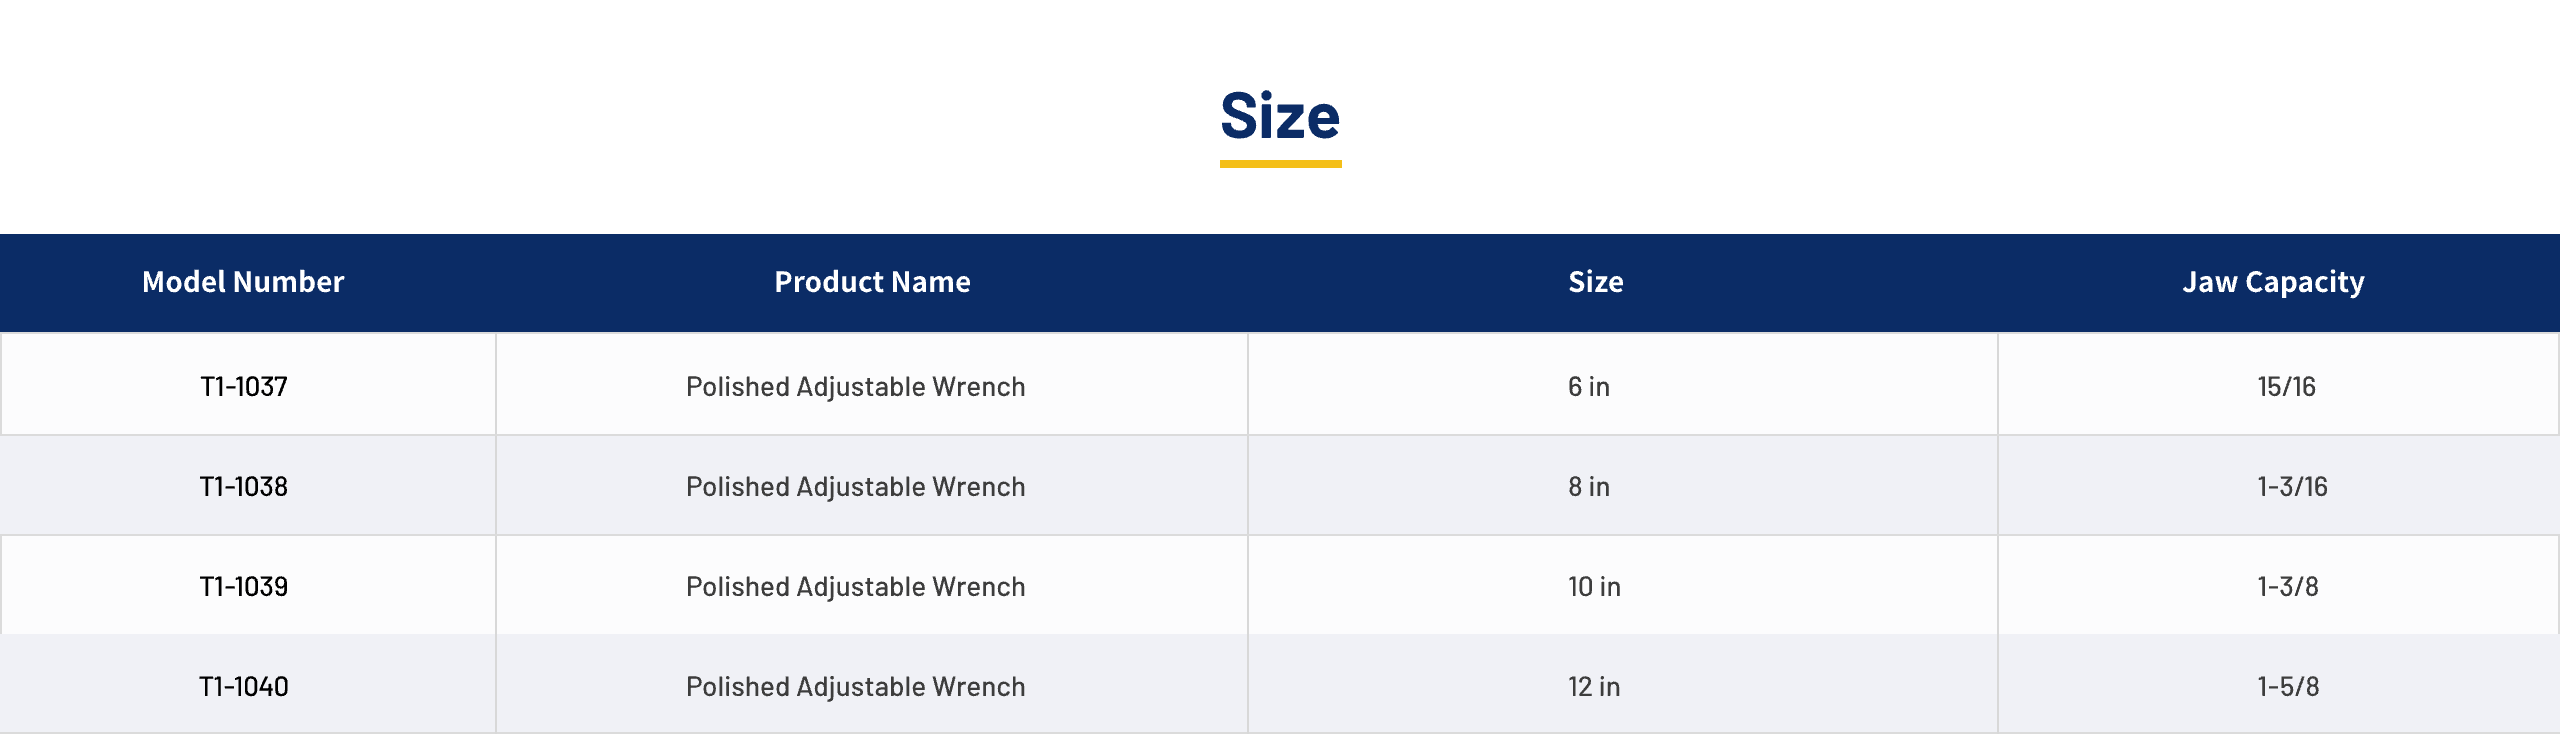Click the 1-5/8 jaw capacity value
The height and width of the screenshot is (734, 2560).
point(2288,687)
